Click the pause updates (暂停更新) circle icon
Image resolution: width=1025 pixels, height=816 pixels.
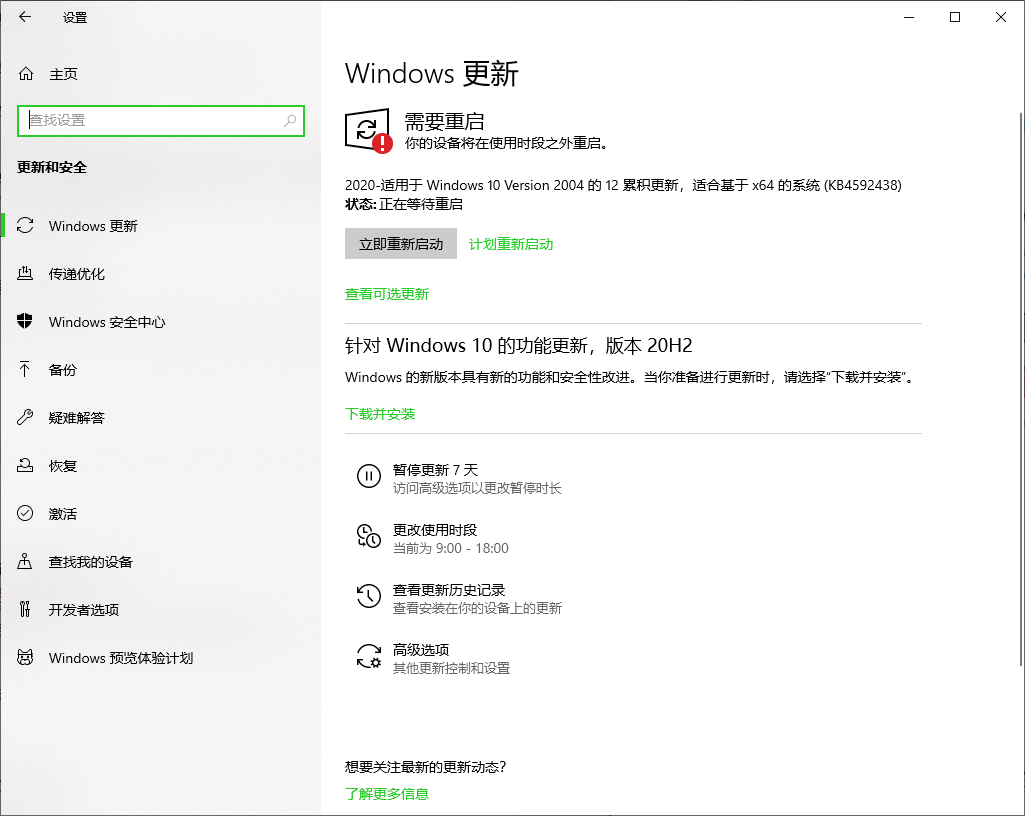(369, 477)
